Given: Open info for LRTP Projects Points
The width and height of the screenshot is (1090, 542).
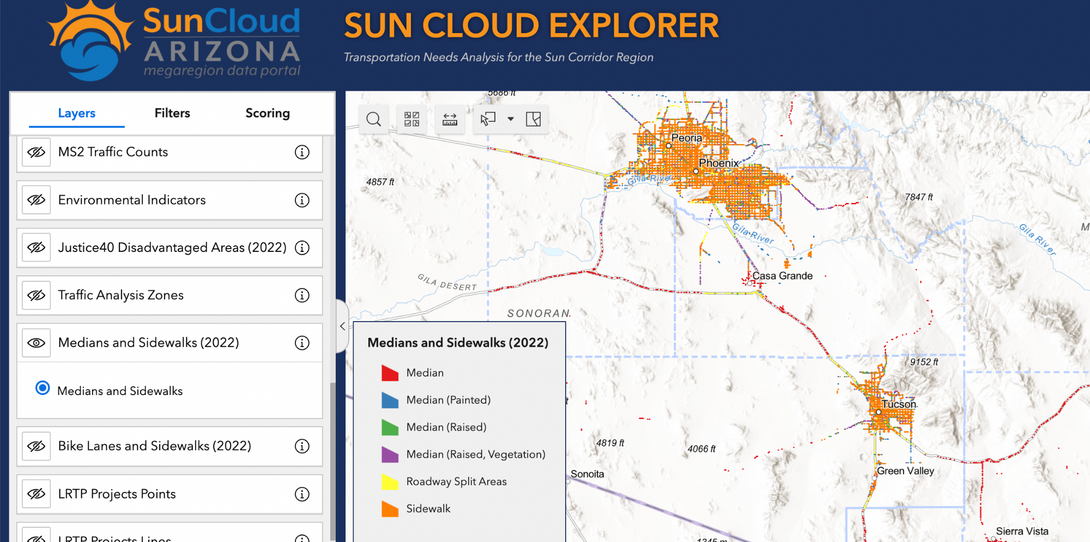Looking at the screenshot, I should click(x=302, y=494).
